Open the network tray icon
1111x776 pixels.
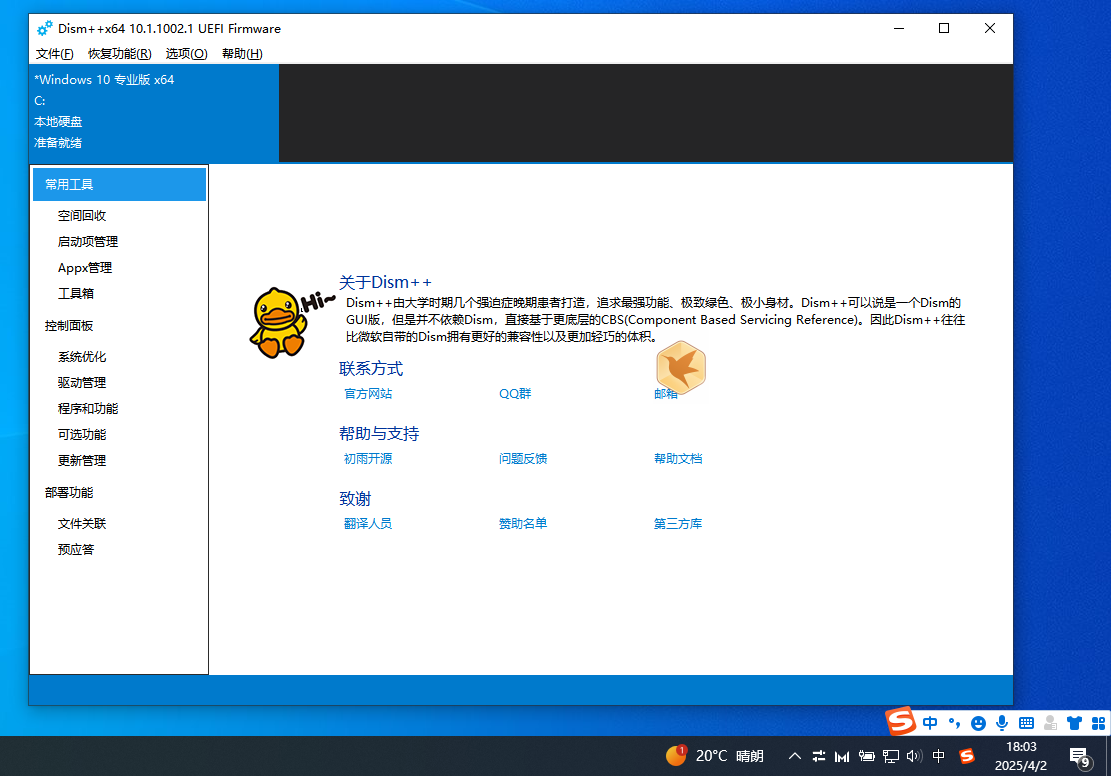(891, 757)
